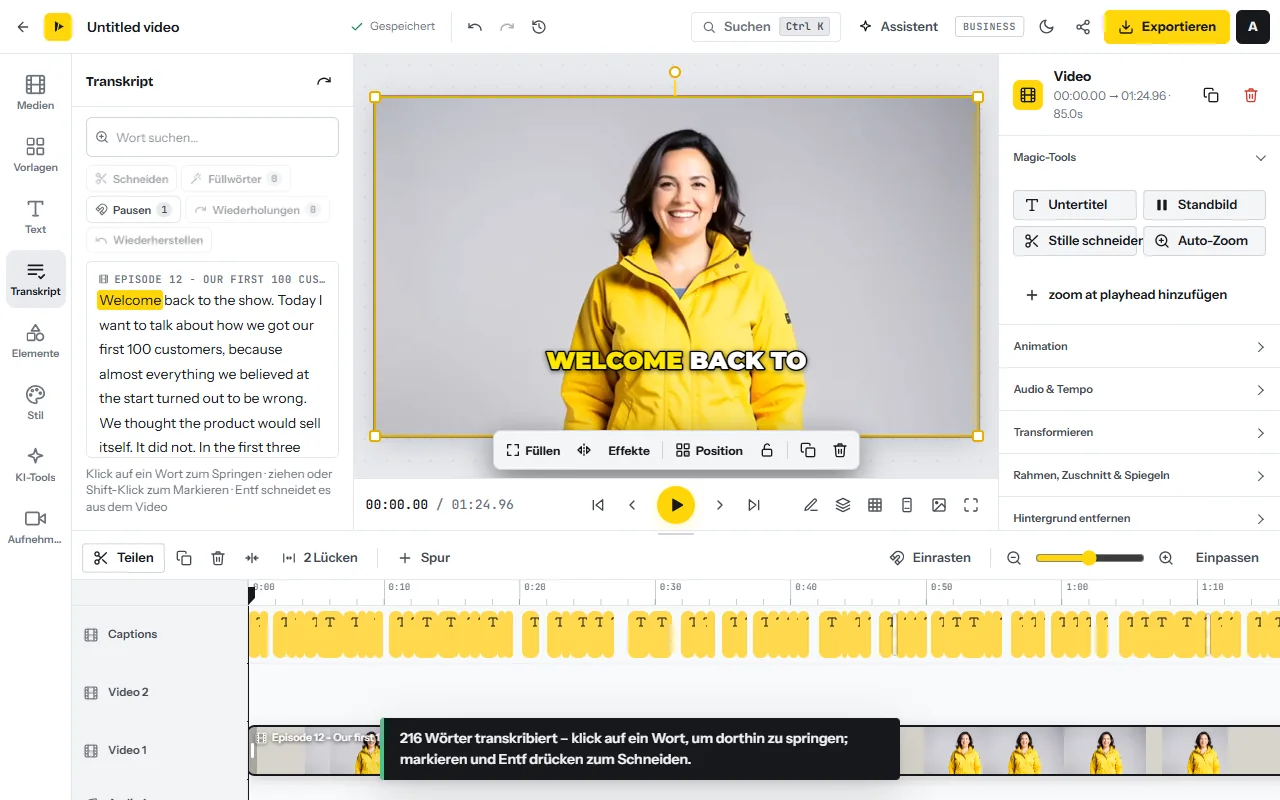This screenshot has width=1280, height=800.
Task: Delete the video with the red trash icon
Action: click(1251, 95)
